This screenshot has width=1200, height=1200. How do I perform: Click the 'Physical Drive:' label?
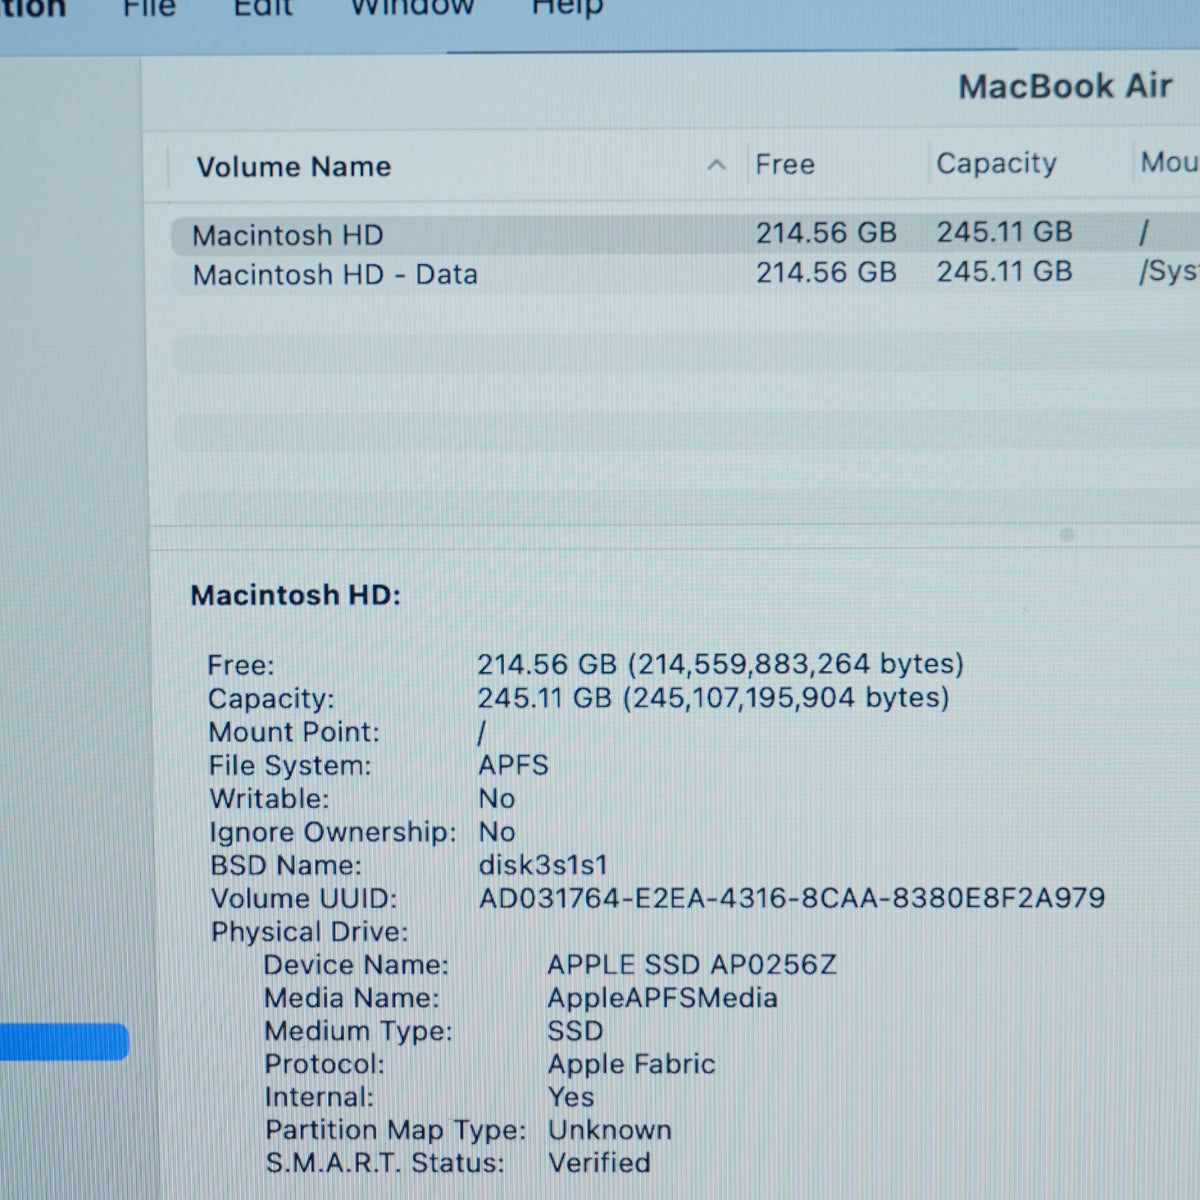(x=309, y=932)
